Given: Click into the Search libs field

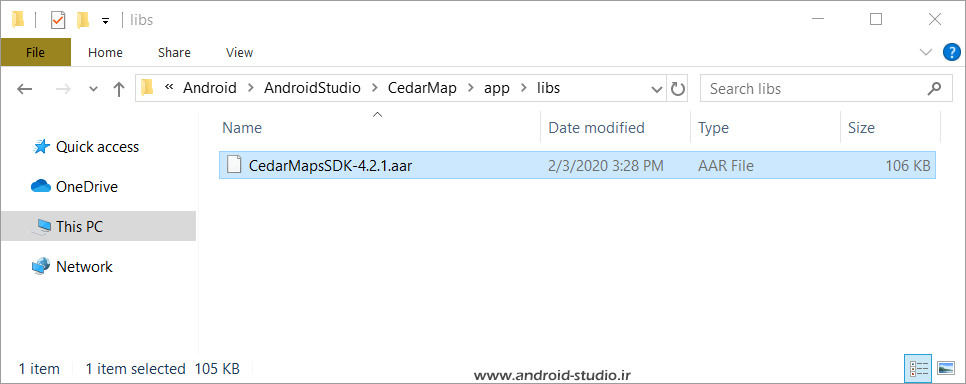Looking at the screenshot, I should pos(813,89).
